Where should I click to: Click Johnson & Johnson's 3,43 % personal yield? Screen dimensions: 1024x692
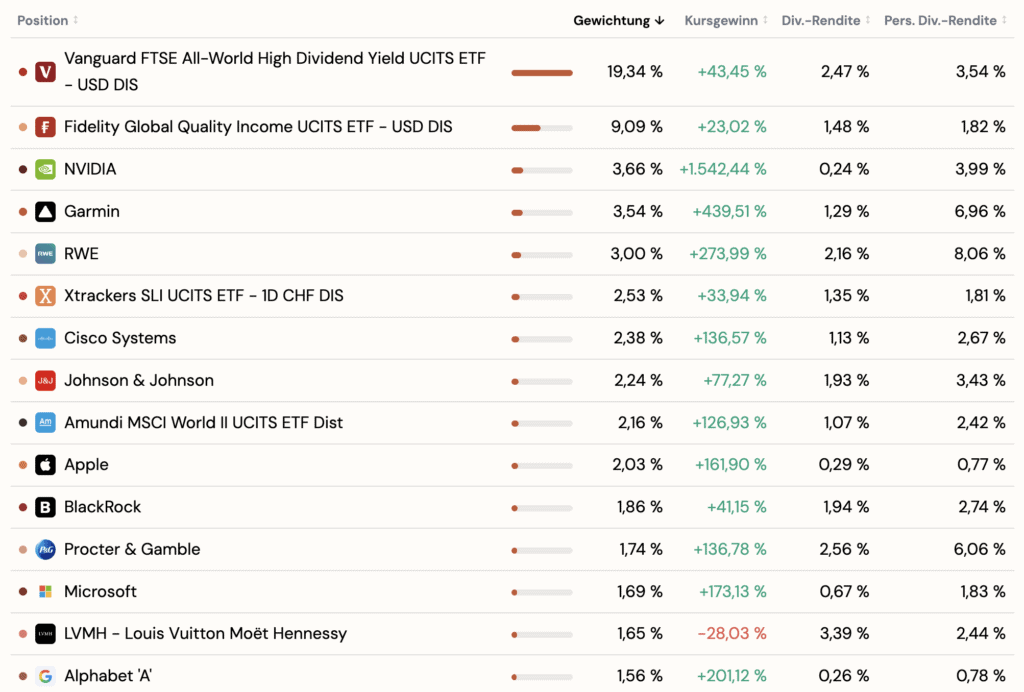click(981, 380)
